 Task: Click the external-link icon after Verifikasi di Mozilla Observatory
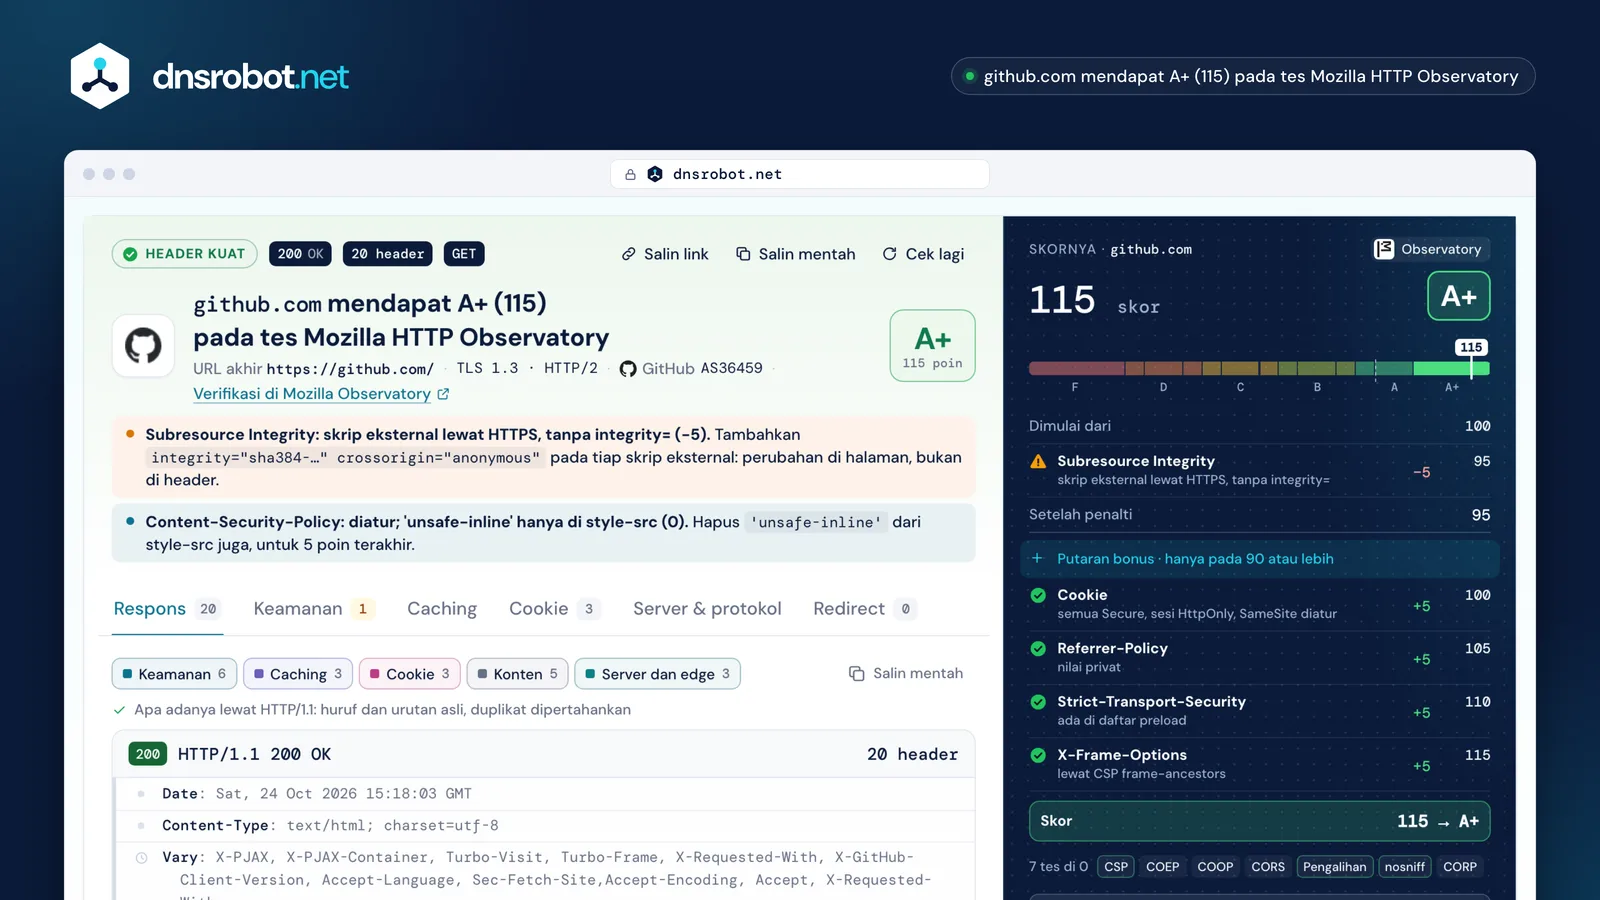[x=443, y=394]
